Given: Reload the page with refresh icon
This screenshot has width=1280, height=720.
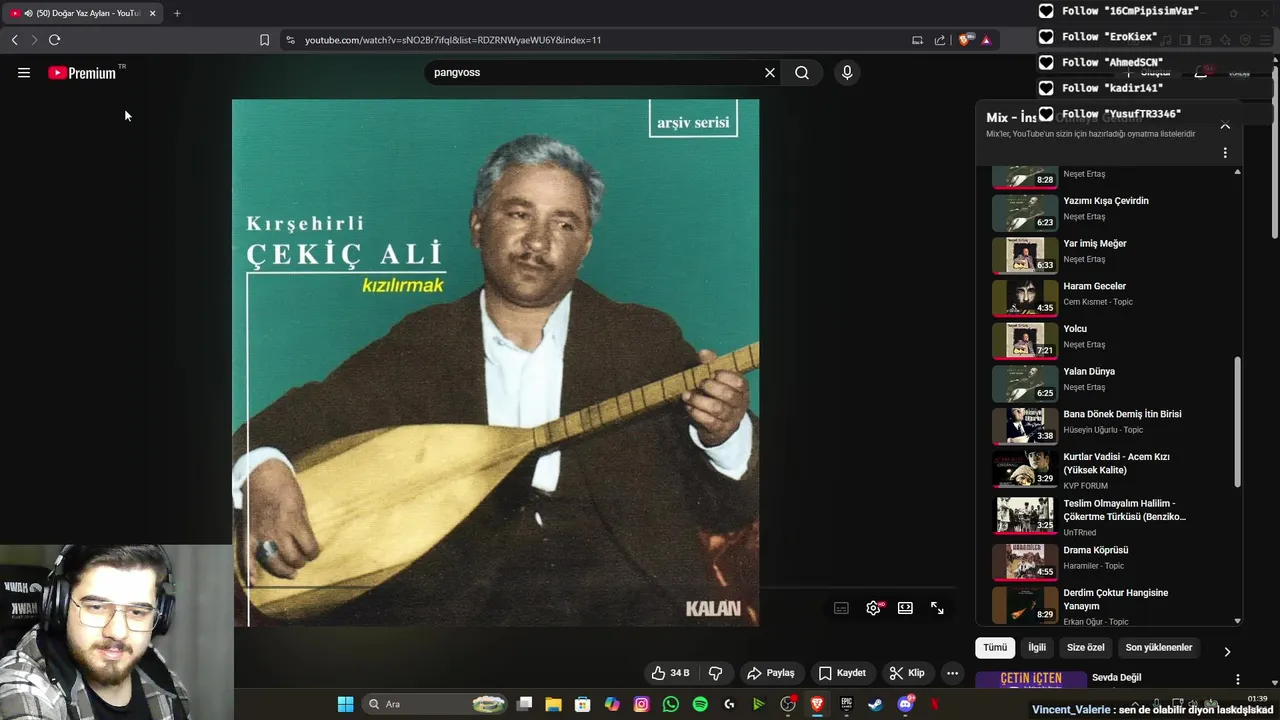Looking at the screenshot, I should coord(54,40).
